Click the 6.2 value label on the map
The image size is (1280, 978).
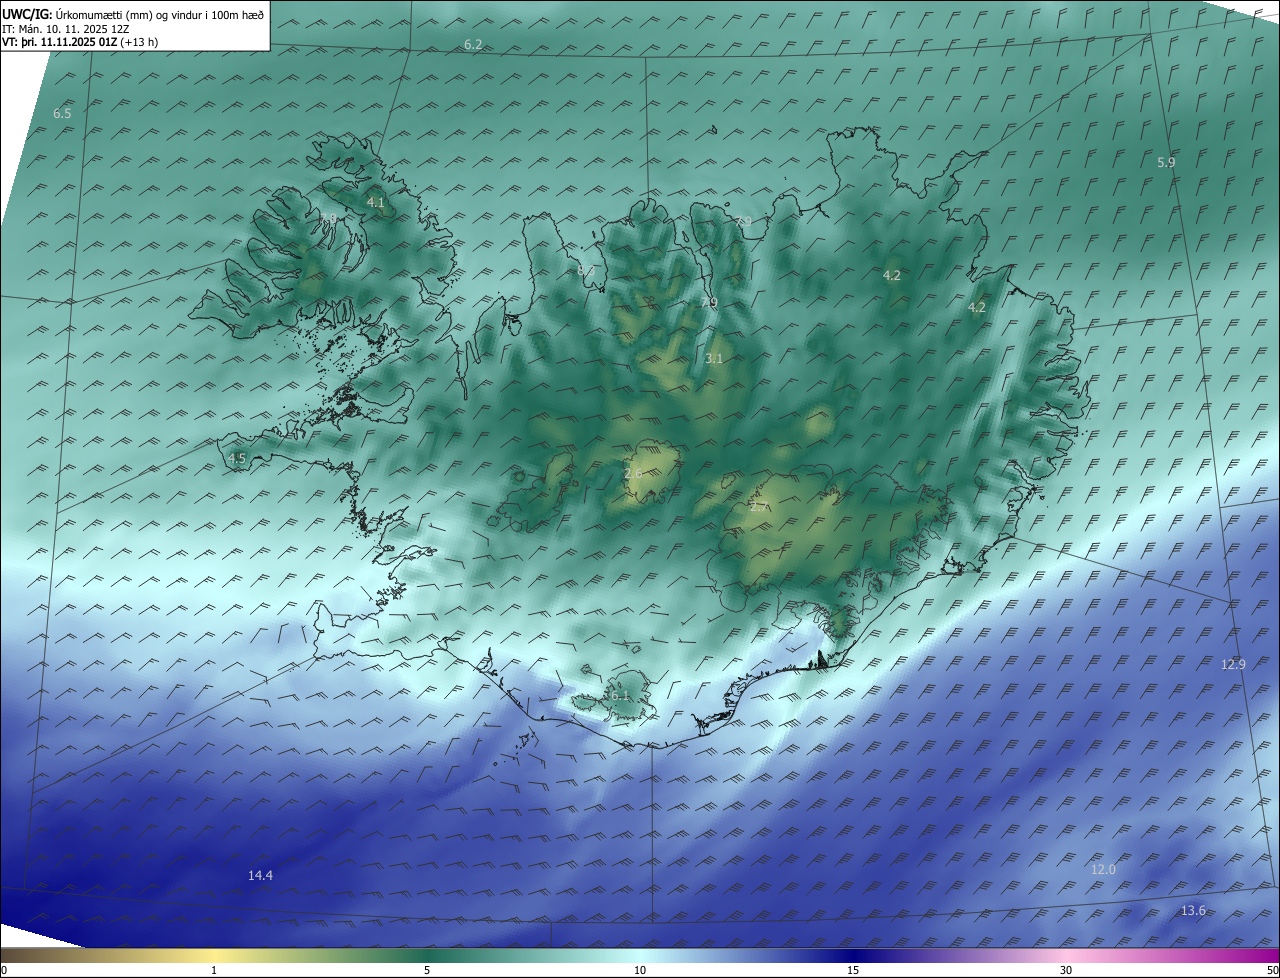click(x=473, y=45)
